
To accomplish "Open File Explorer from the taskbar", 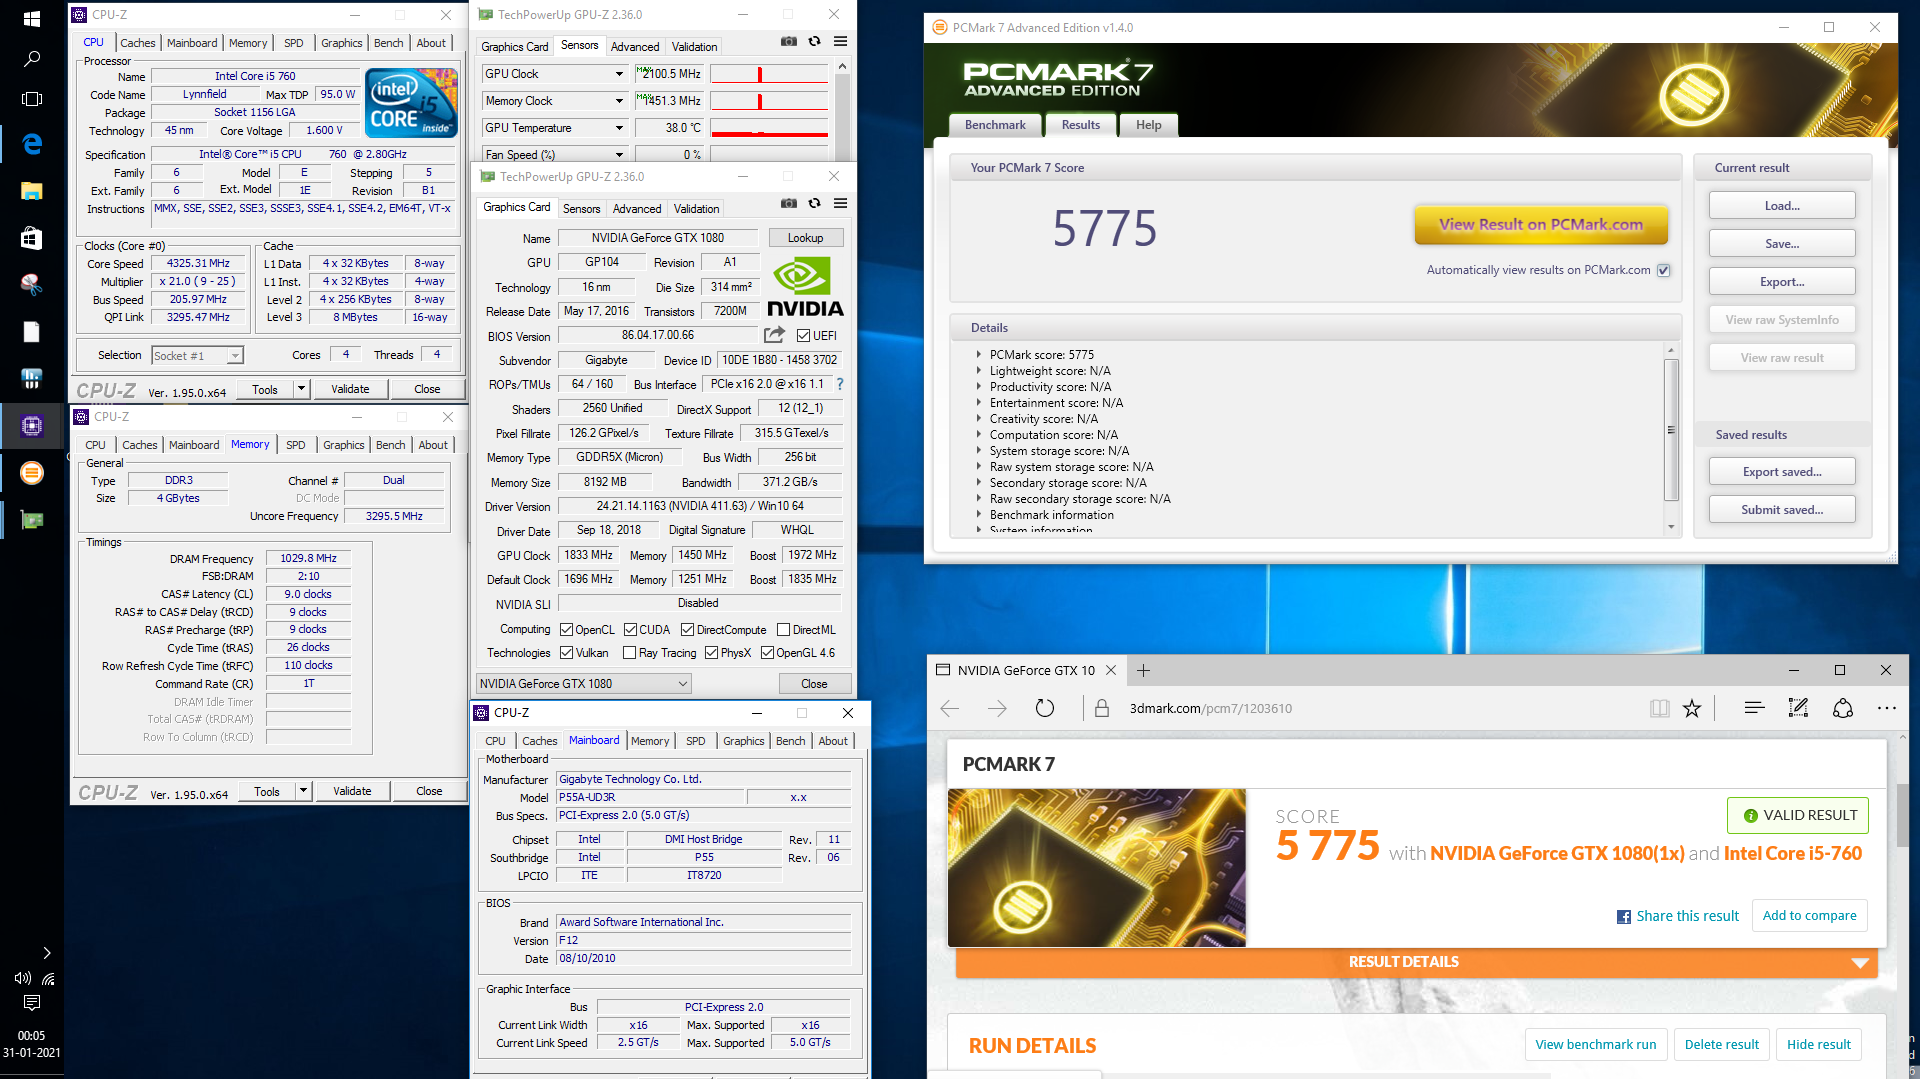I will click(31, 190).
